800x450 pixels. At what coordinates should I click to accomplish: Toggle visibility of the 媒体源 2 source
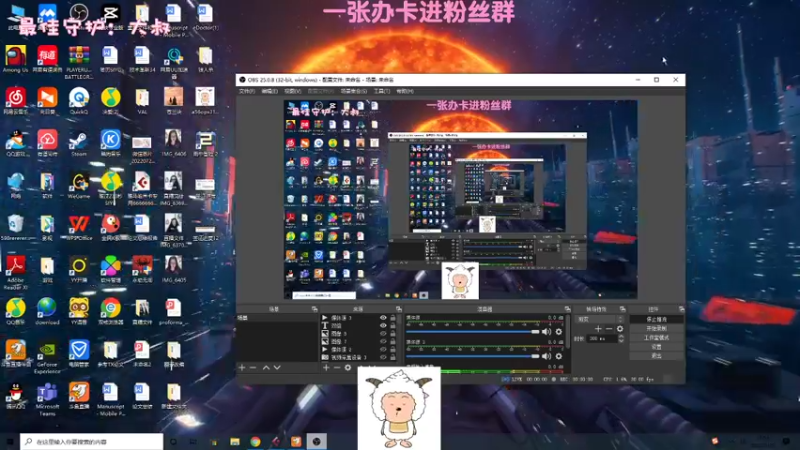[383, 349]
